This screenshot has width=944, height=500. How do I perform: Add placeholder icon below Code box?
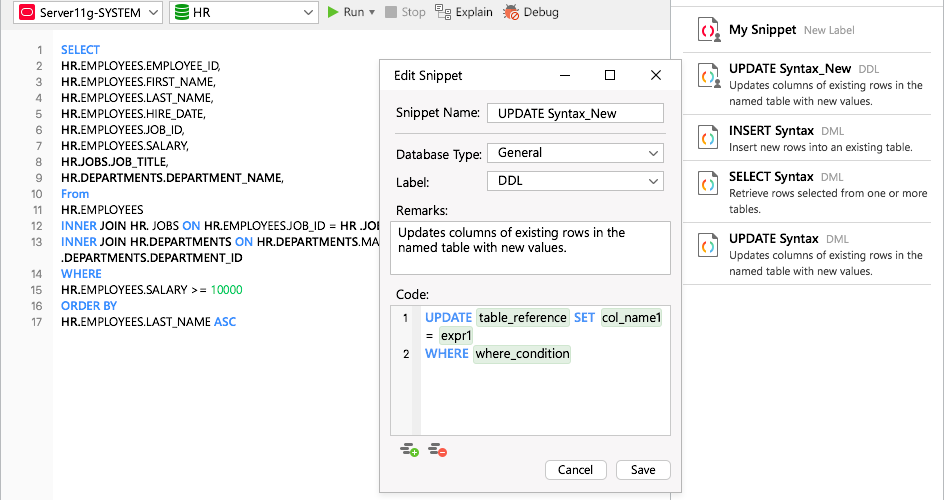coord(409,449)
